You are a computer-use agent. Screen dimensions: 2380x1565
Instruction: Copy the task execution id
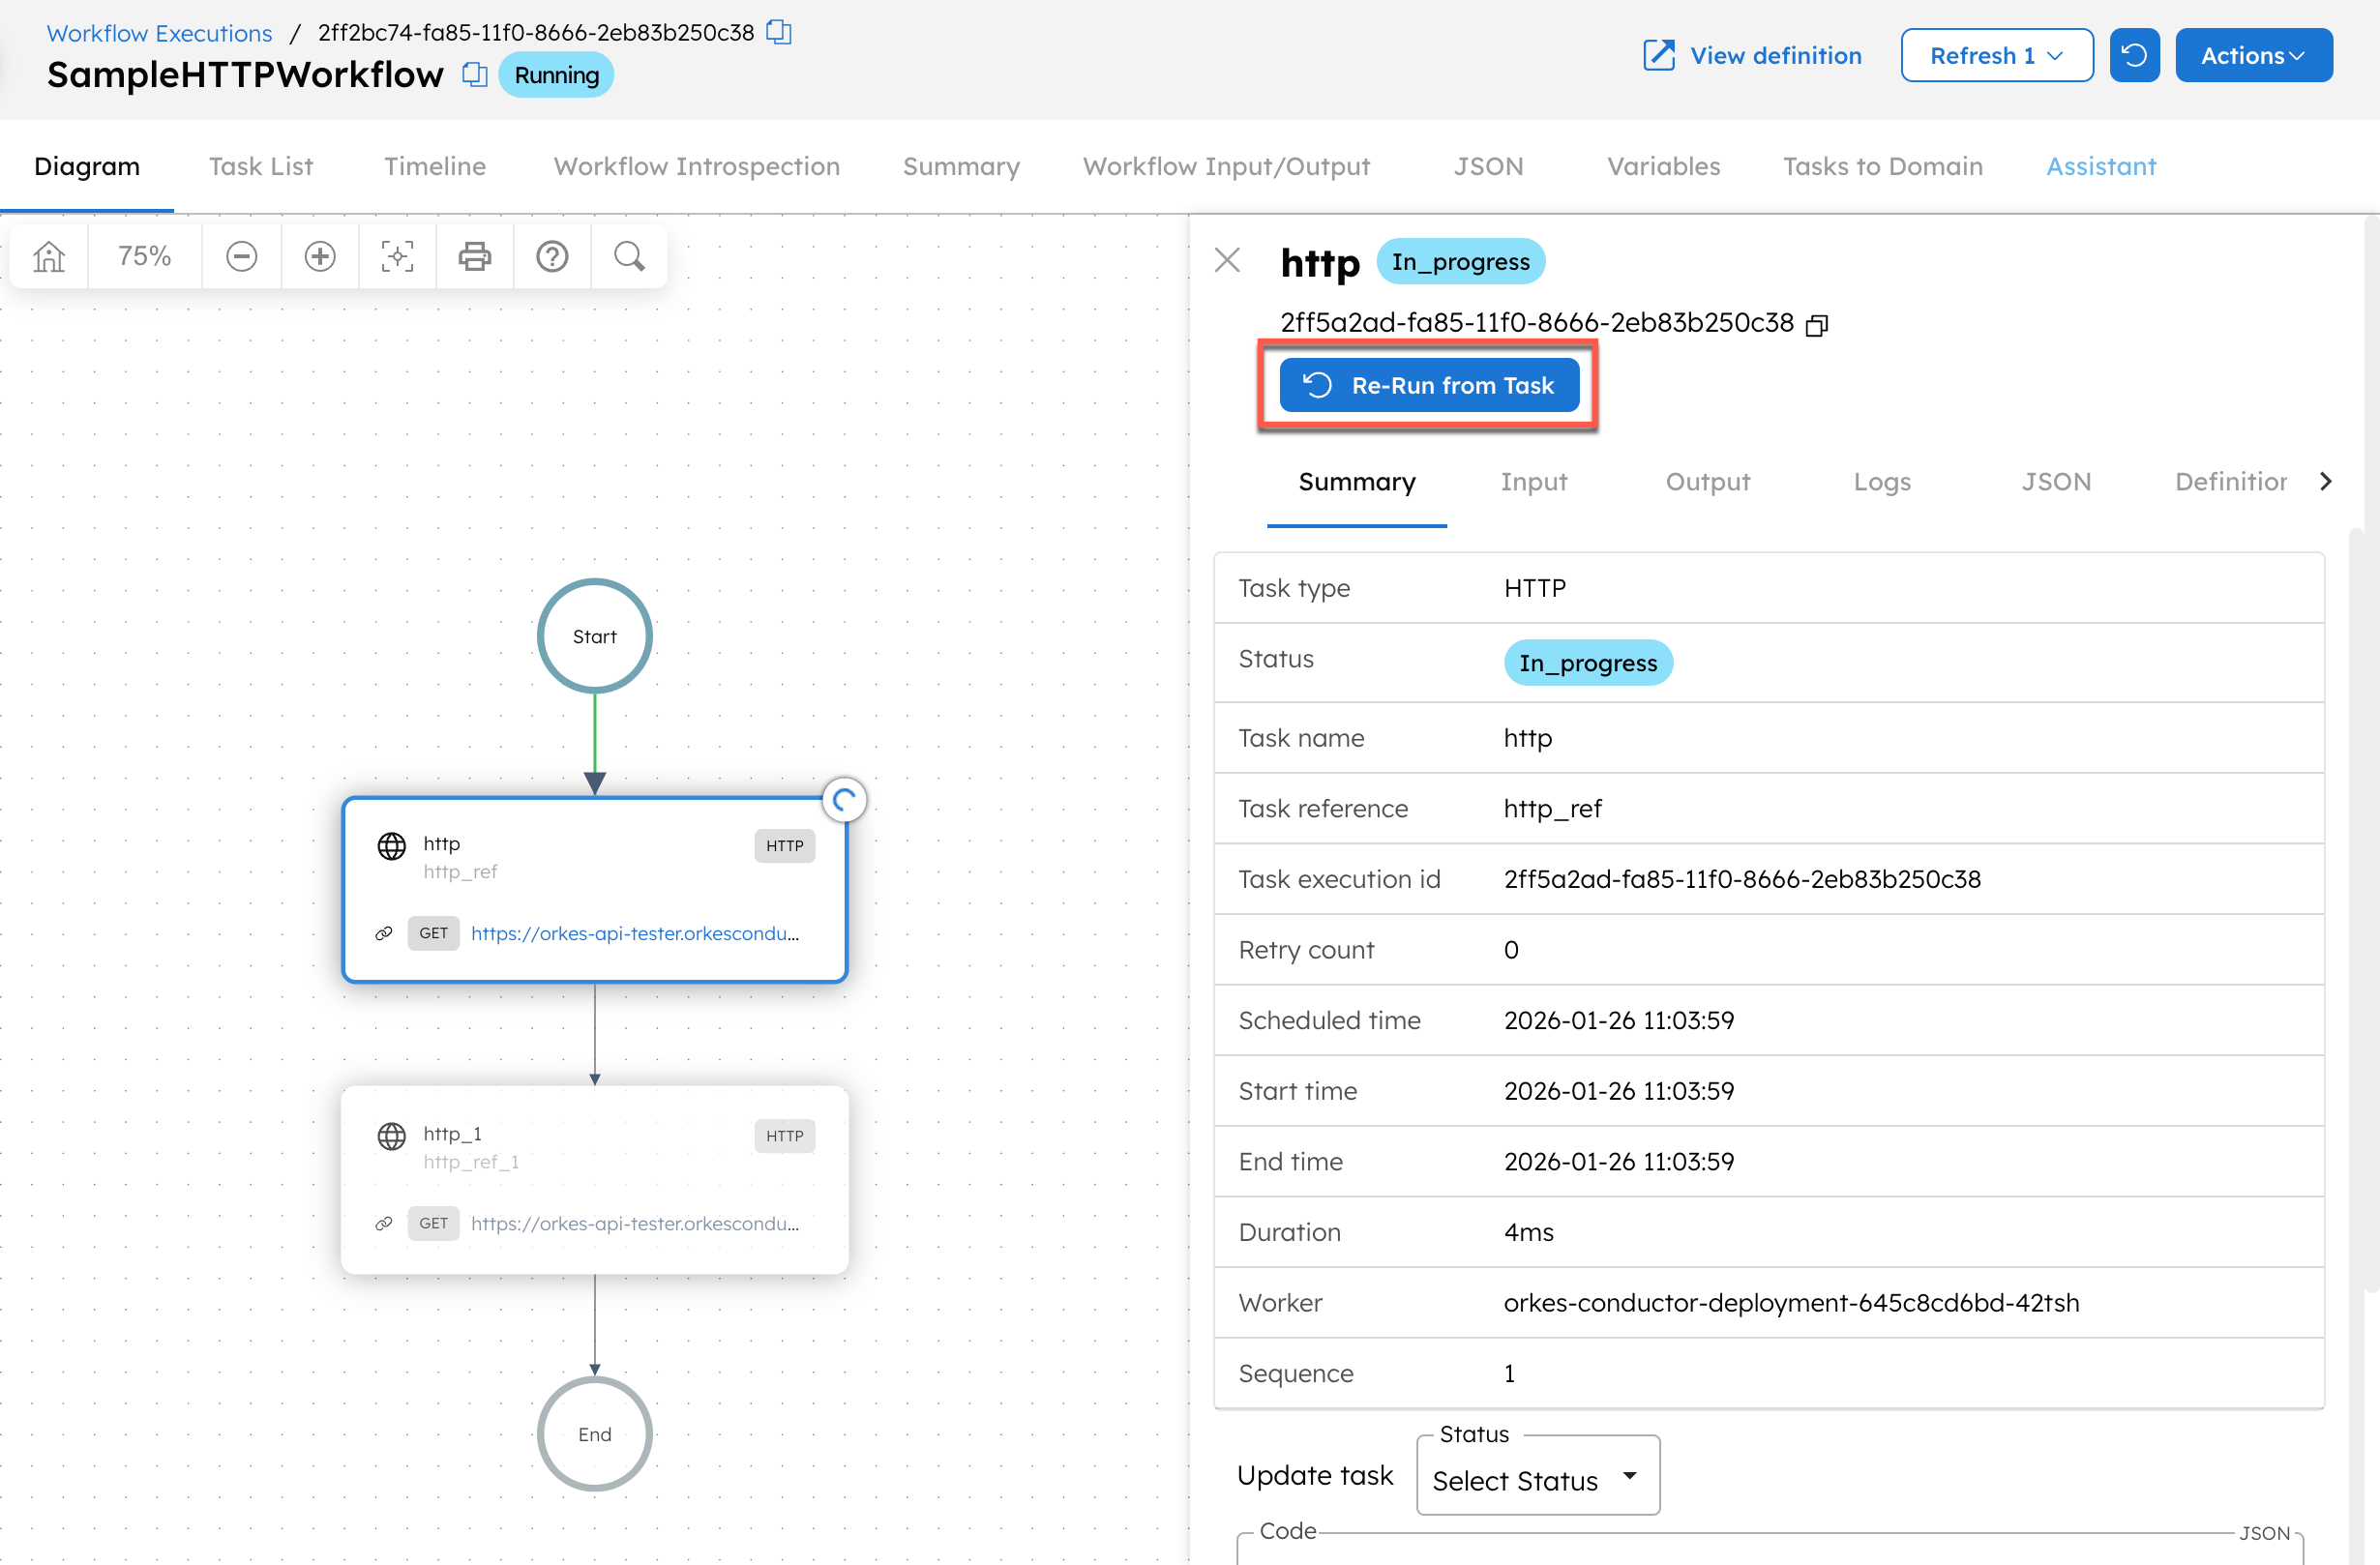1817,323
